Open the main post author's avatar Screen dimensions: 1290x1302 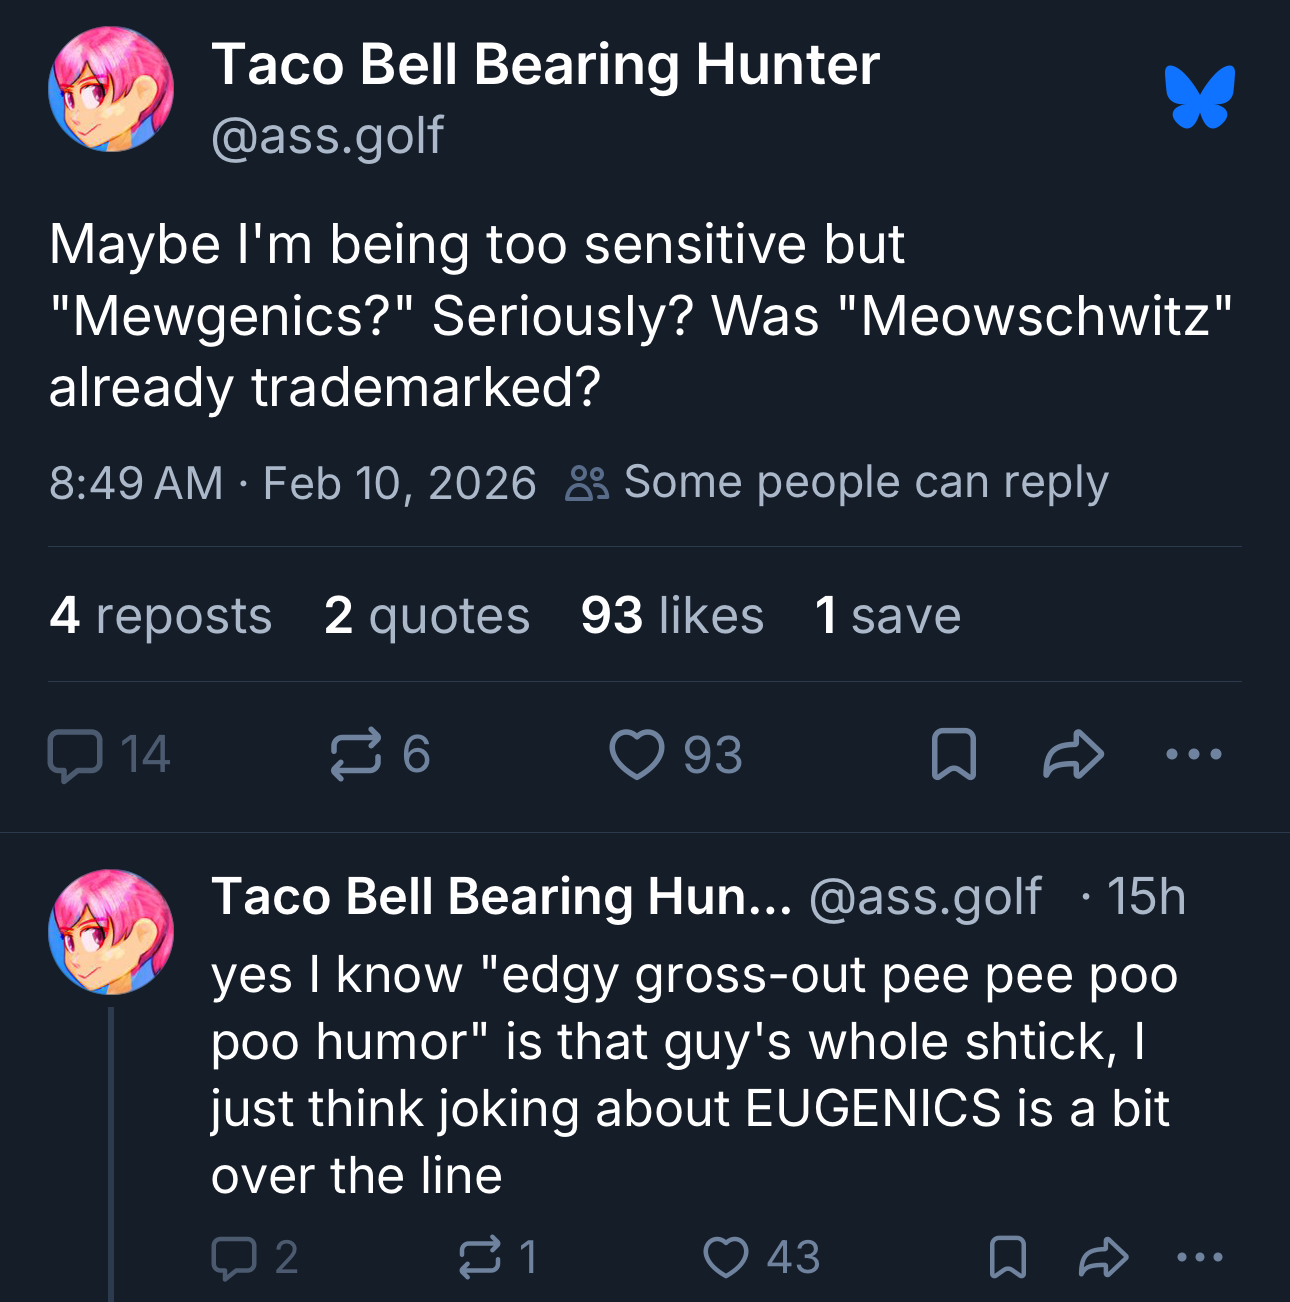pyautogui.click(x=111, y=90)
